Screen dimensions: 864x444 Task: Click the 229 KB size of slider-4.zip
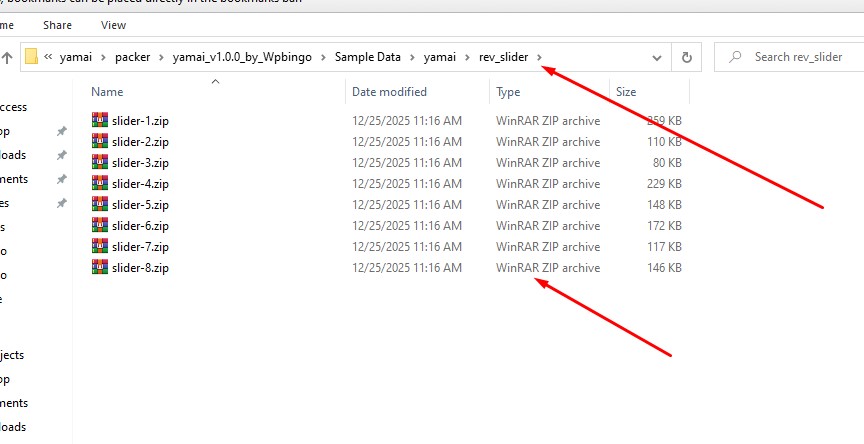(x=665, y=183)
